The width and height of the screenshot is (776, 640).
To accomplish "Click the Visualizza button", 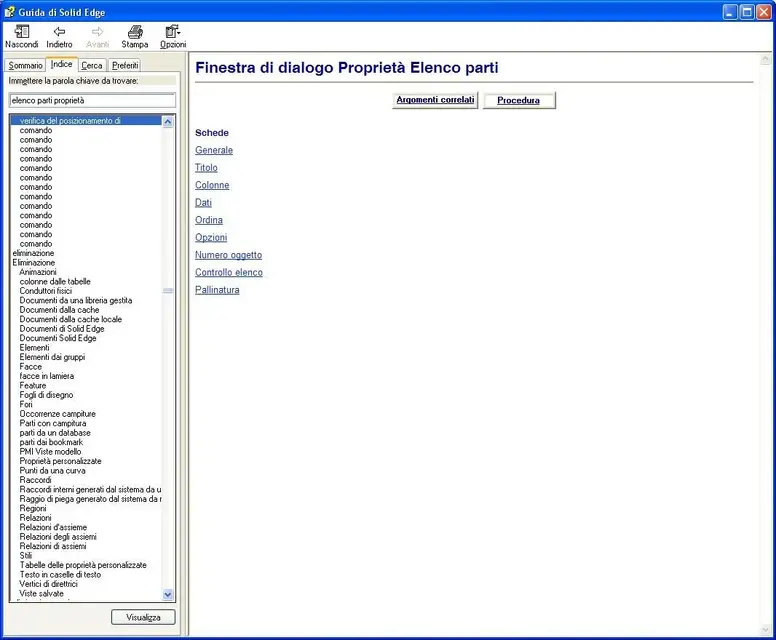I will pyautogui.click(x=144, y=617).
